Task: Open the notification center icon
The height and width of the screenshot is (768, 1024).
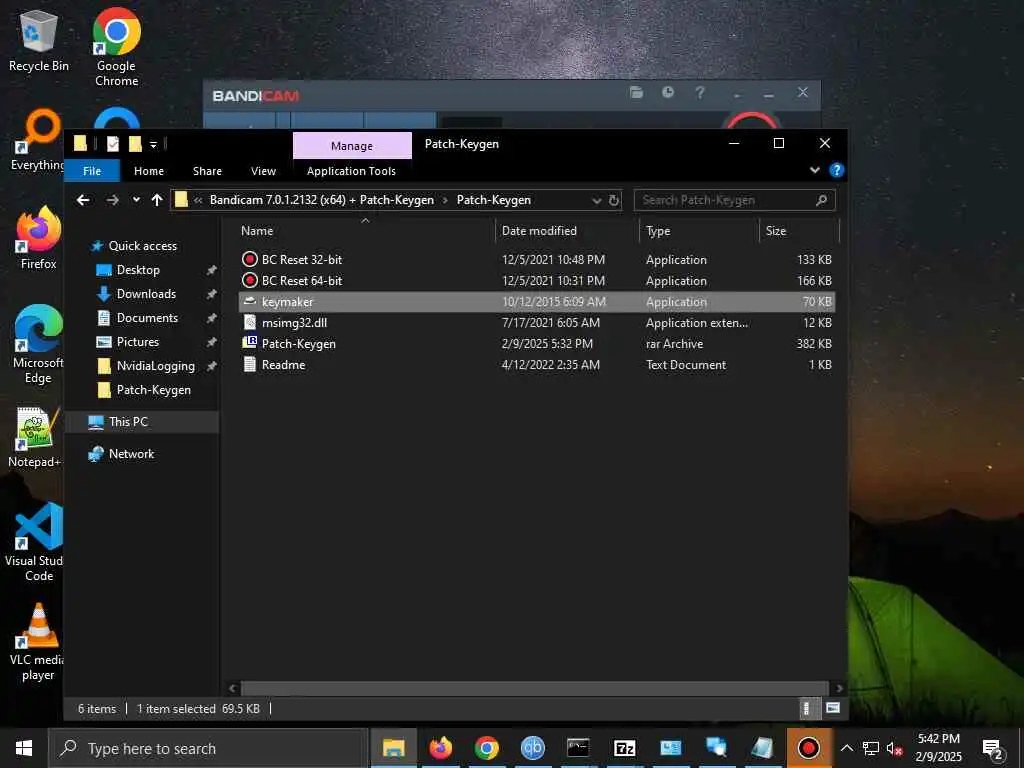Action: click(993, 748)
